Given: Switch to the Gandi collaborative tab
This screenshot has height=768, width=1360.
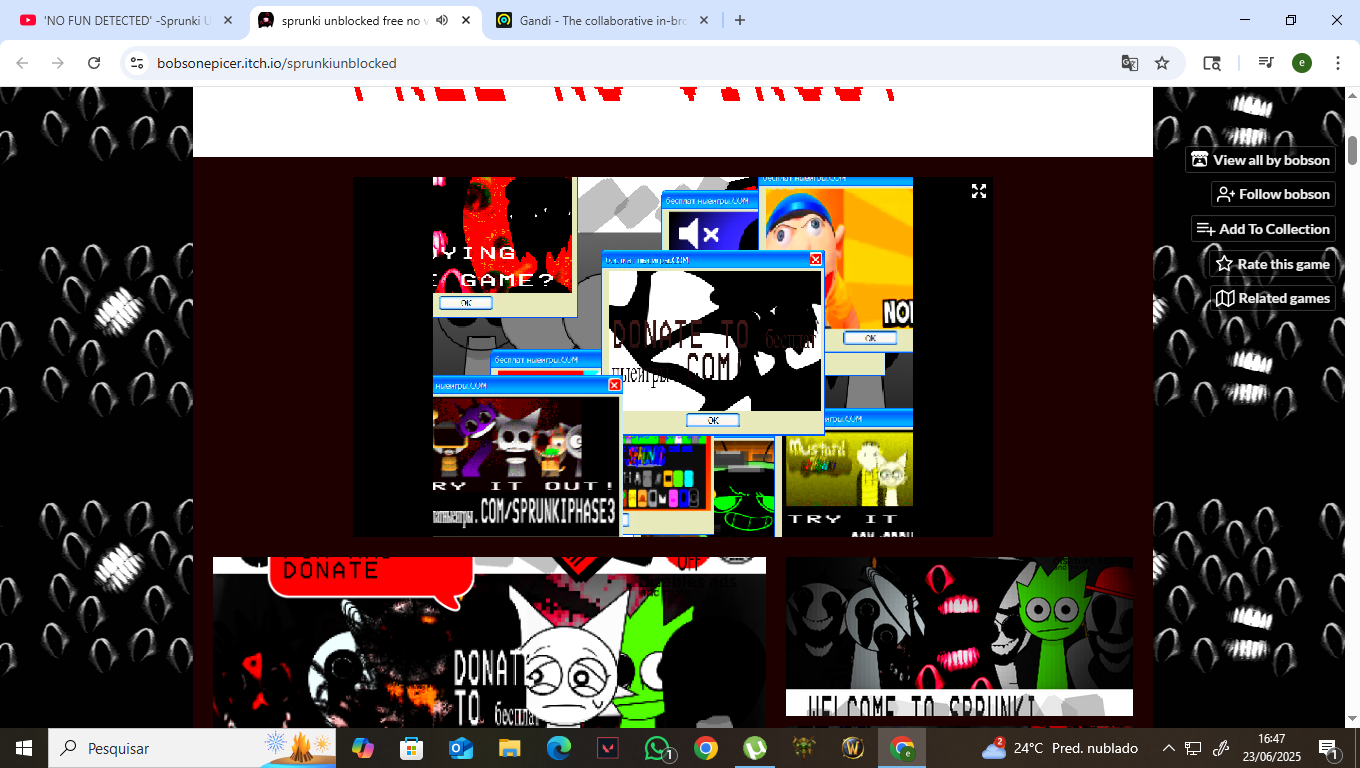Looking at the screenshot, I should tap(603, 20).
